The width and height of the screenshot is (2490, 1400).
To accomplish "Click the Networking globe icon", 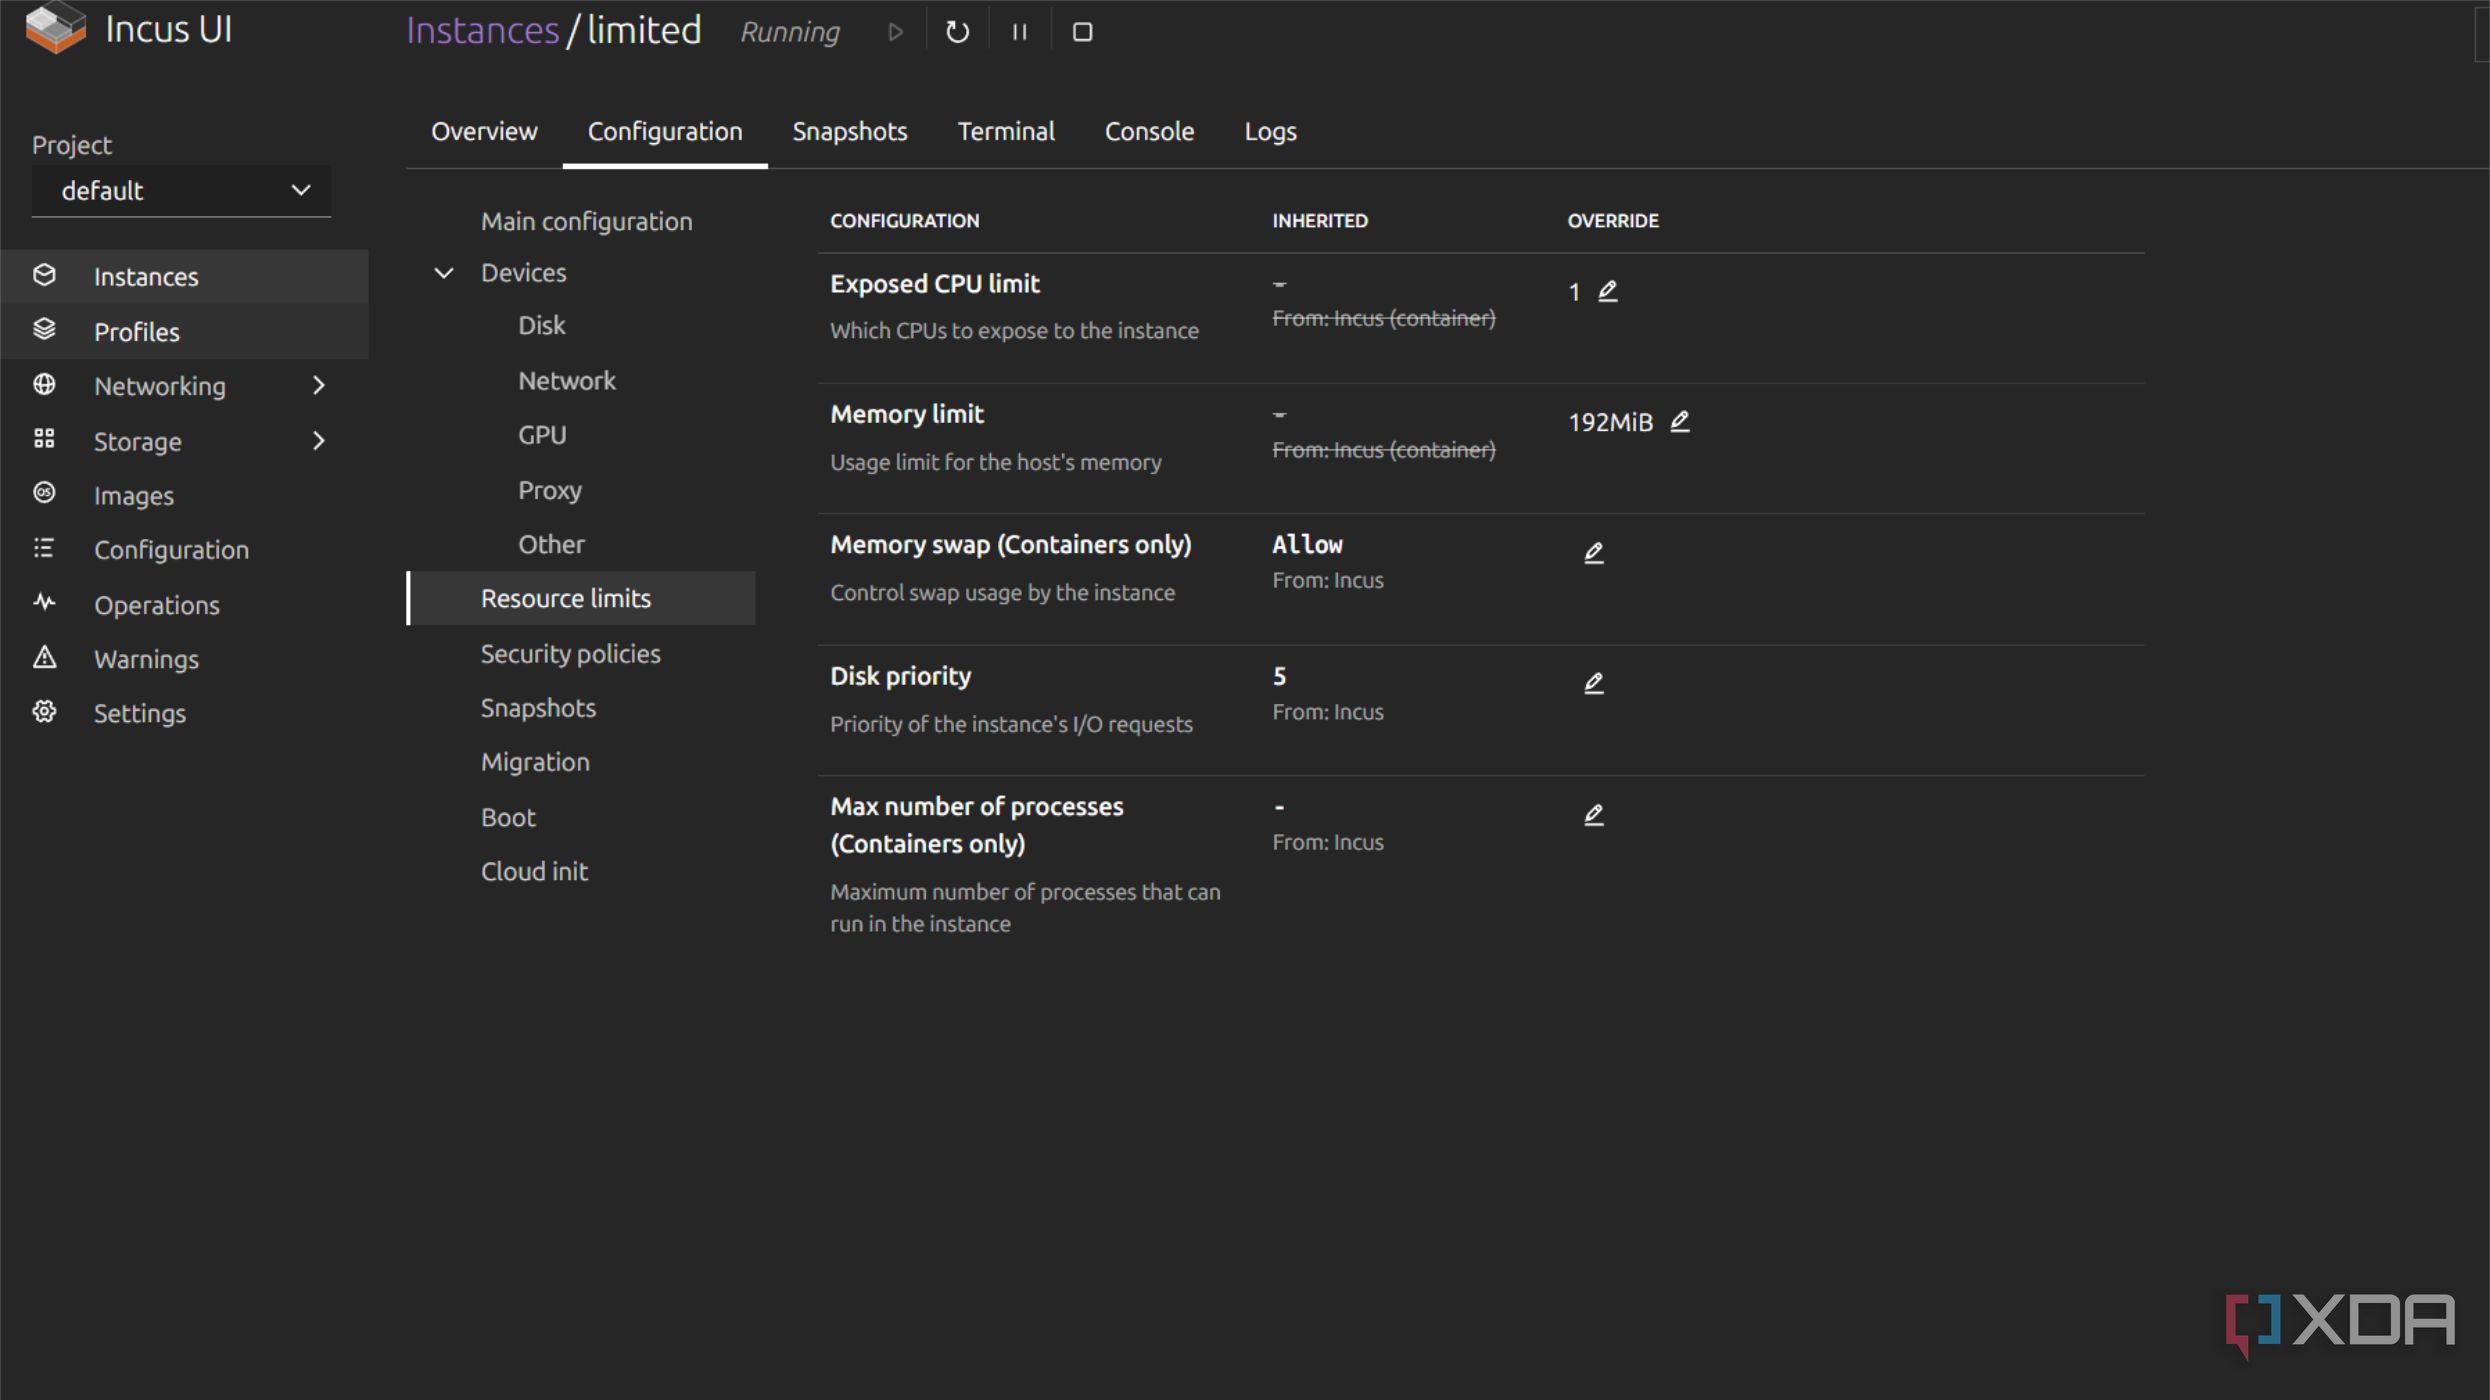I will click(x=44, y=385).
